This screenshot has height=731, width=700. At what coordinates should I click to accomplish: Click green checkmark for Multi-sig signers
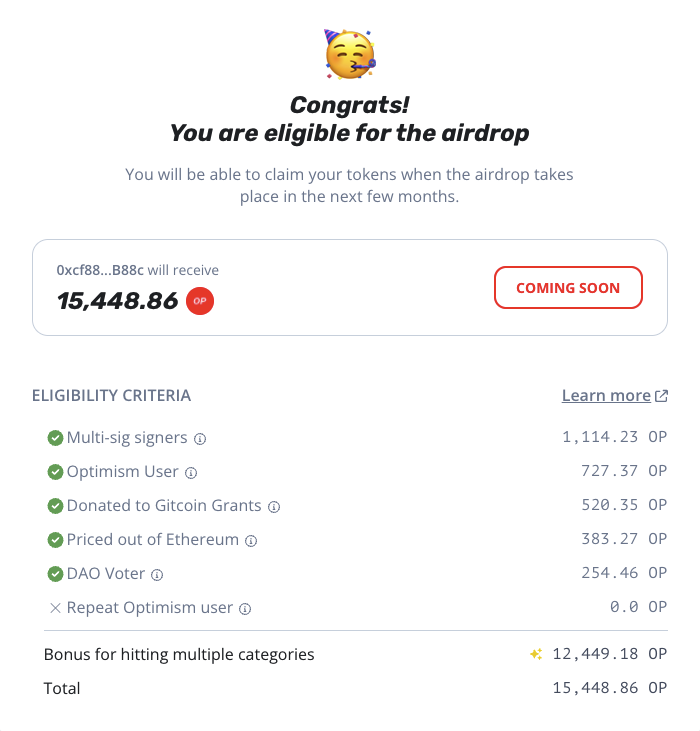55,438
